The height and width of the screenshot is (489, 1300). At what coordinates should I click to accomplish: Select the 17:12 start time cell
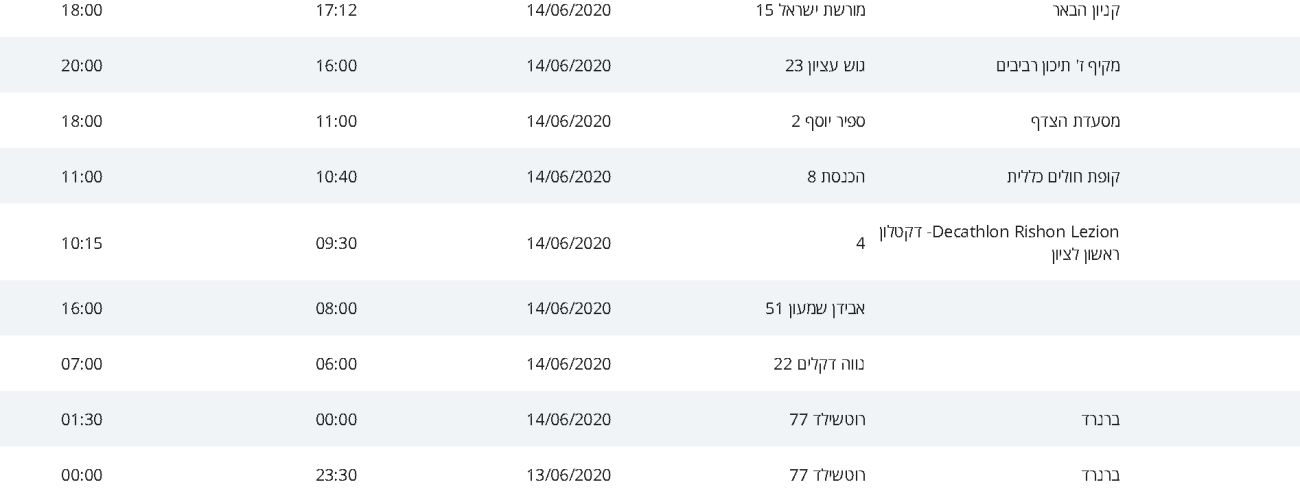click(336, 11)
